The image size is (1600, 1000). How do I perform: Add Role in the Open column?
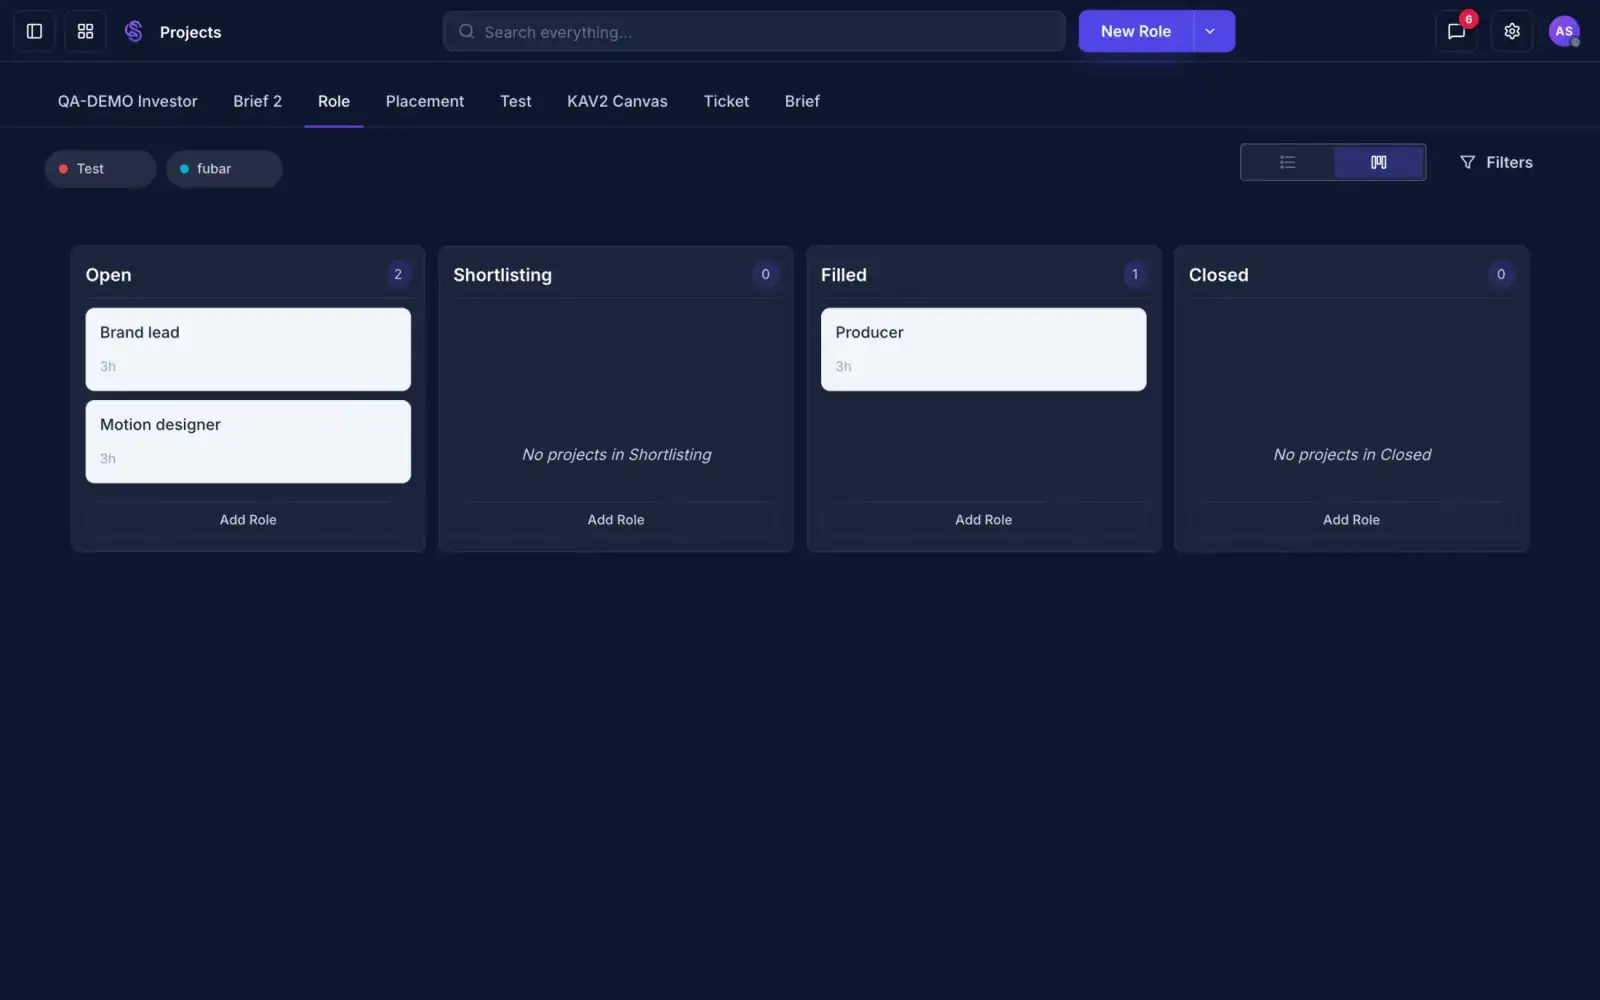coord(248,520)
